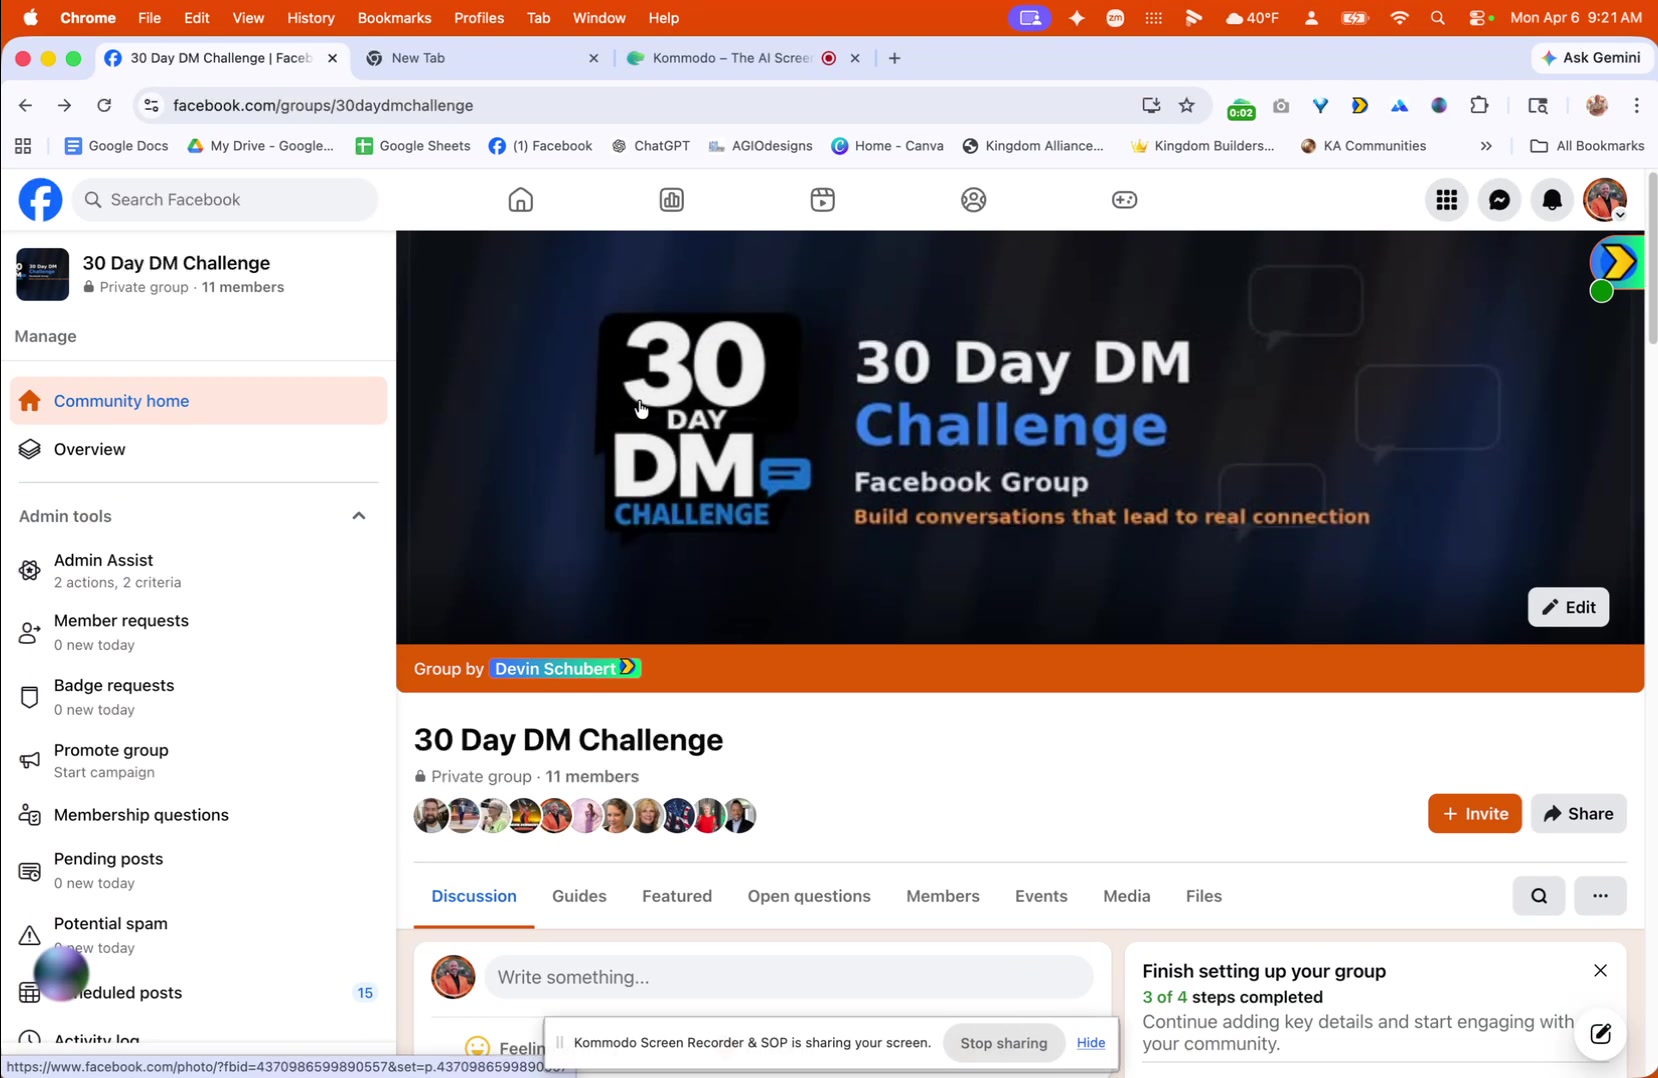Open the Chrome side panel icon
The height and width of the screenshot is (1078, 1658).
coord(1538,105)
